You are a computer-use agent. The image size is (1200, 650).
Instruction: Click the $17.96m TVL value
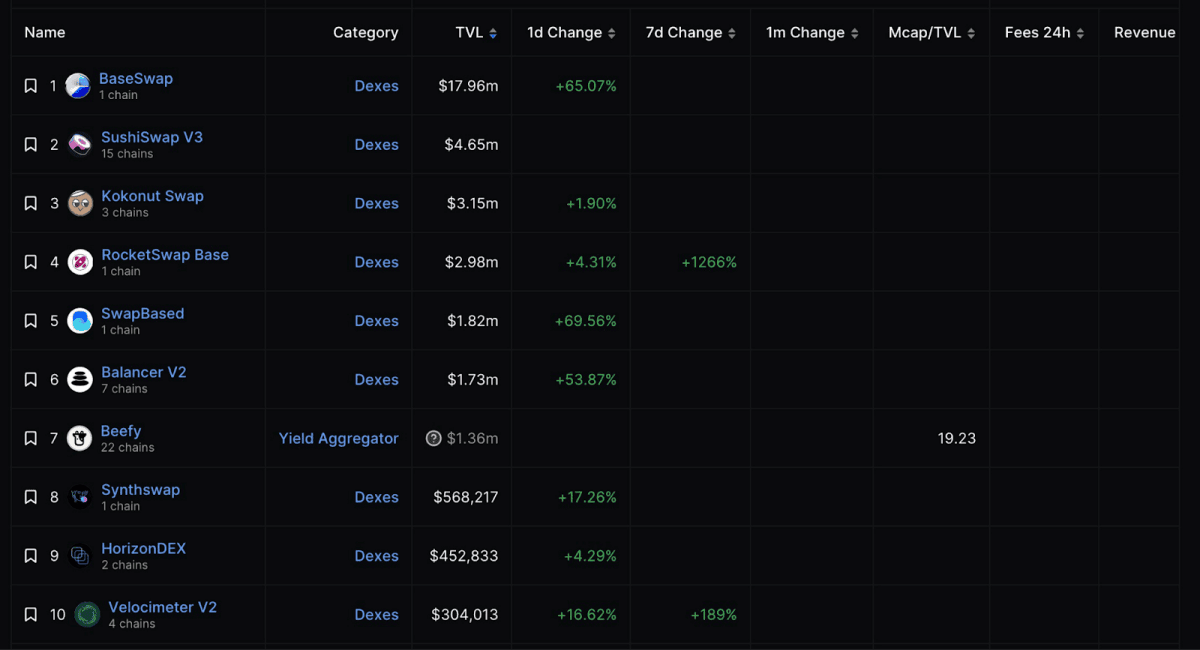468,86
